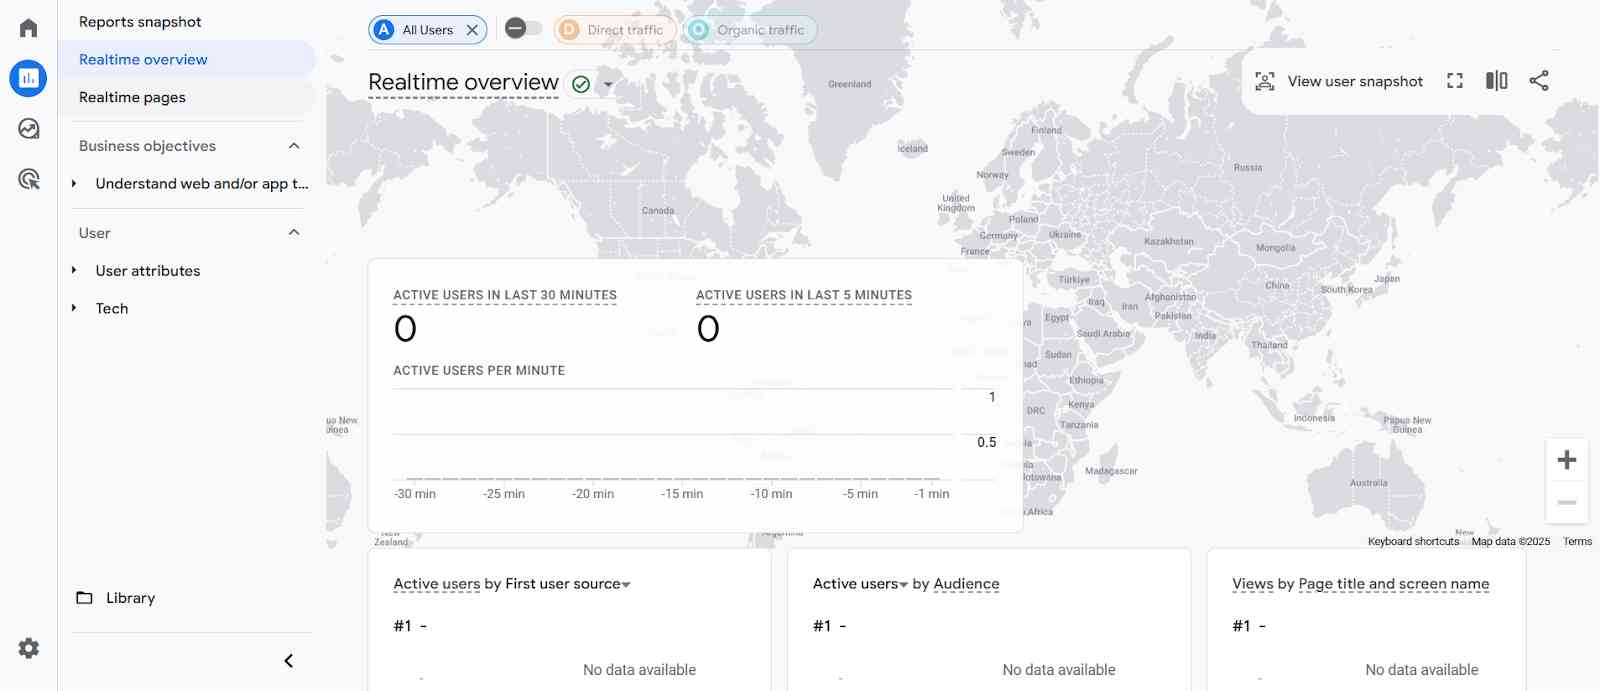
Task: Expand Understand web and/or app traffic arrow
Action: pos(74,184)
